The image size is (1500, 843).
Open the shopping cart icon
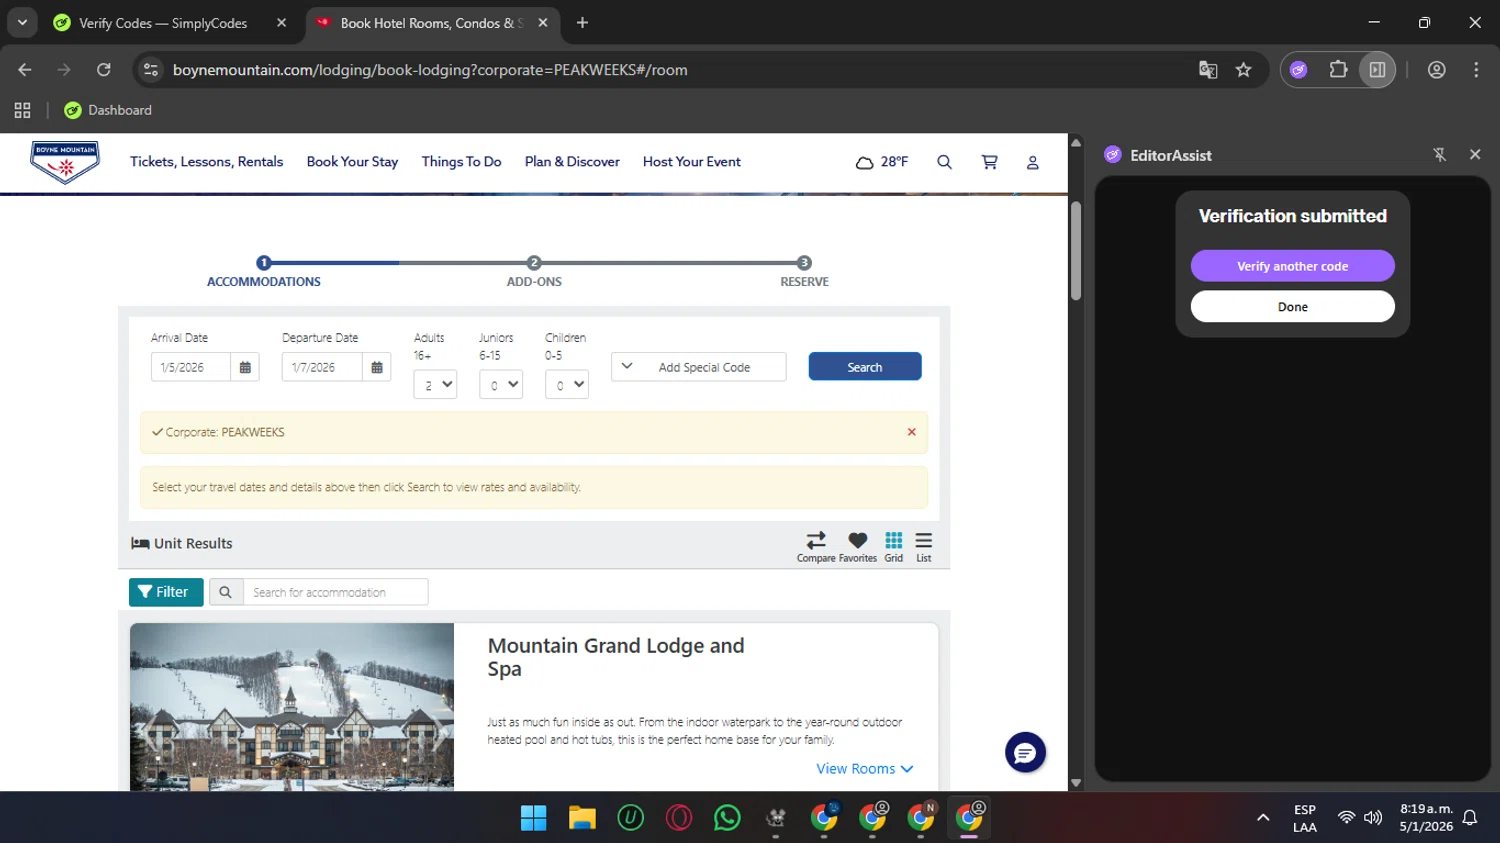(x=989, y=162)
